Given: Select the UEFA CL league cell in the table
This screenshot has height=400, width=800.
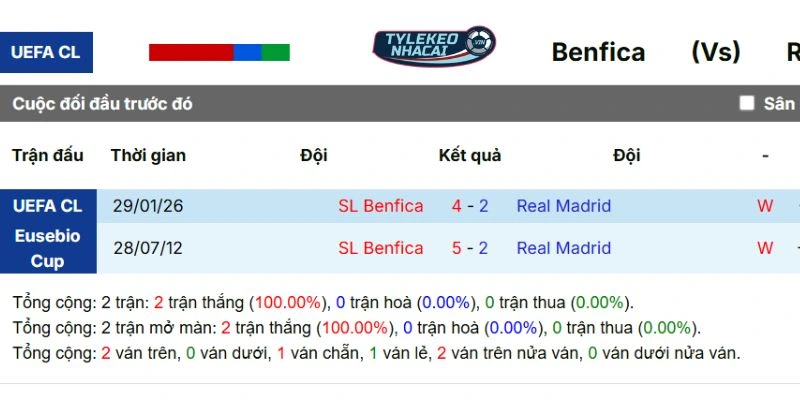Looking at the screenshot, I should 48,206.
